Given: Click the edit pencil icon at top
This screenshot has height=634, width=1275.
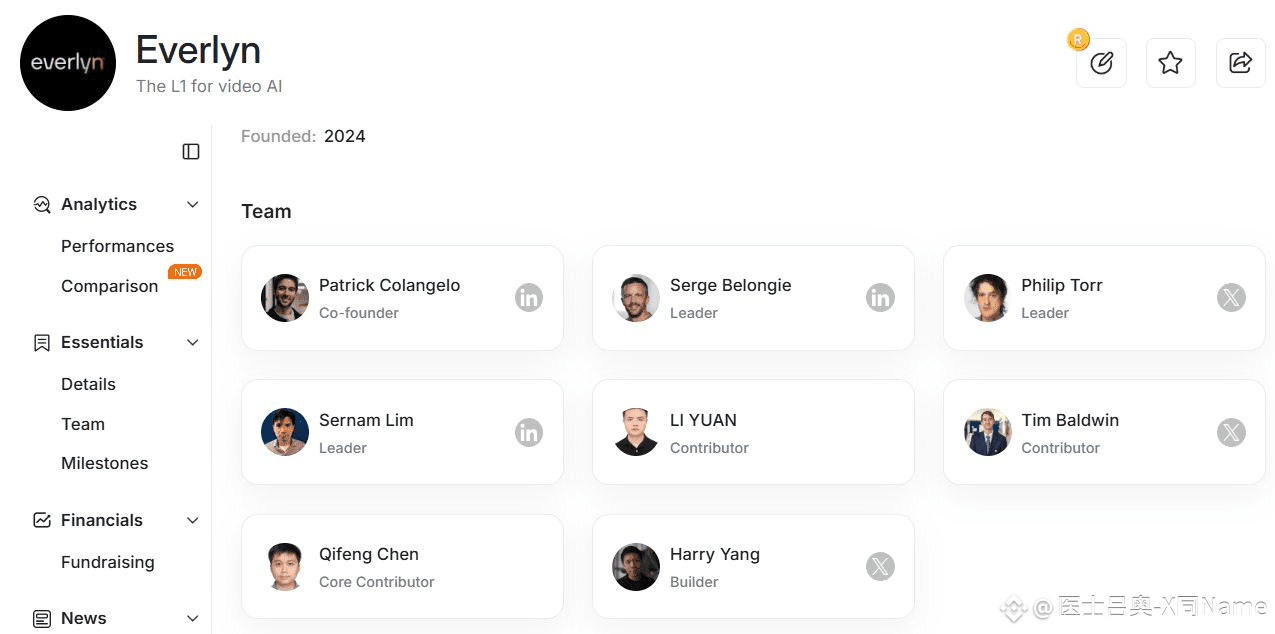Looking at the screenshot, I should tap(1101, 63).
